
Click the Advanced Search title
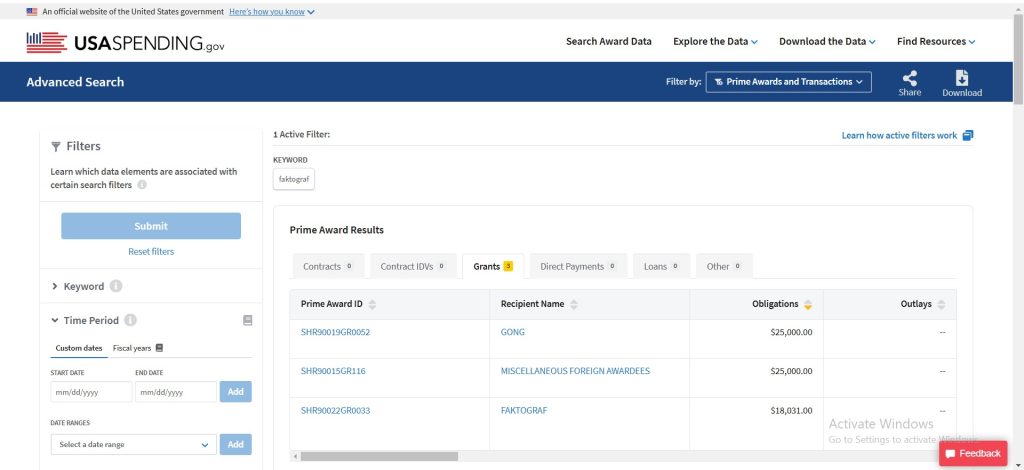coord(75,82)
